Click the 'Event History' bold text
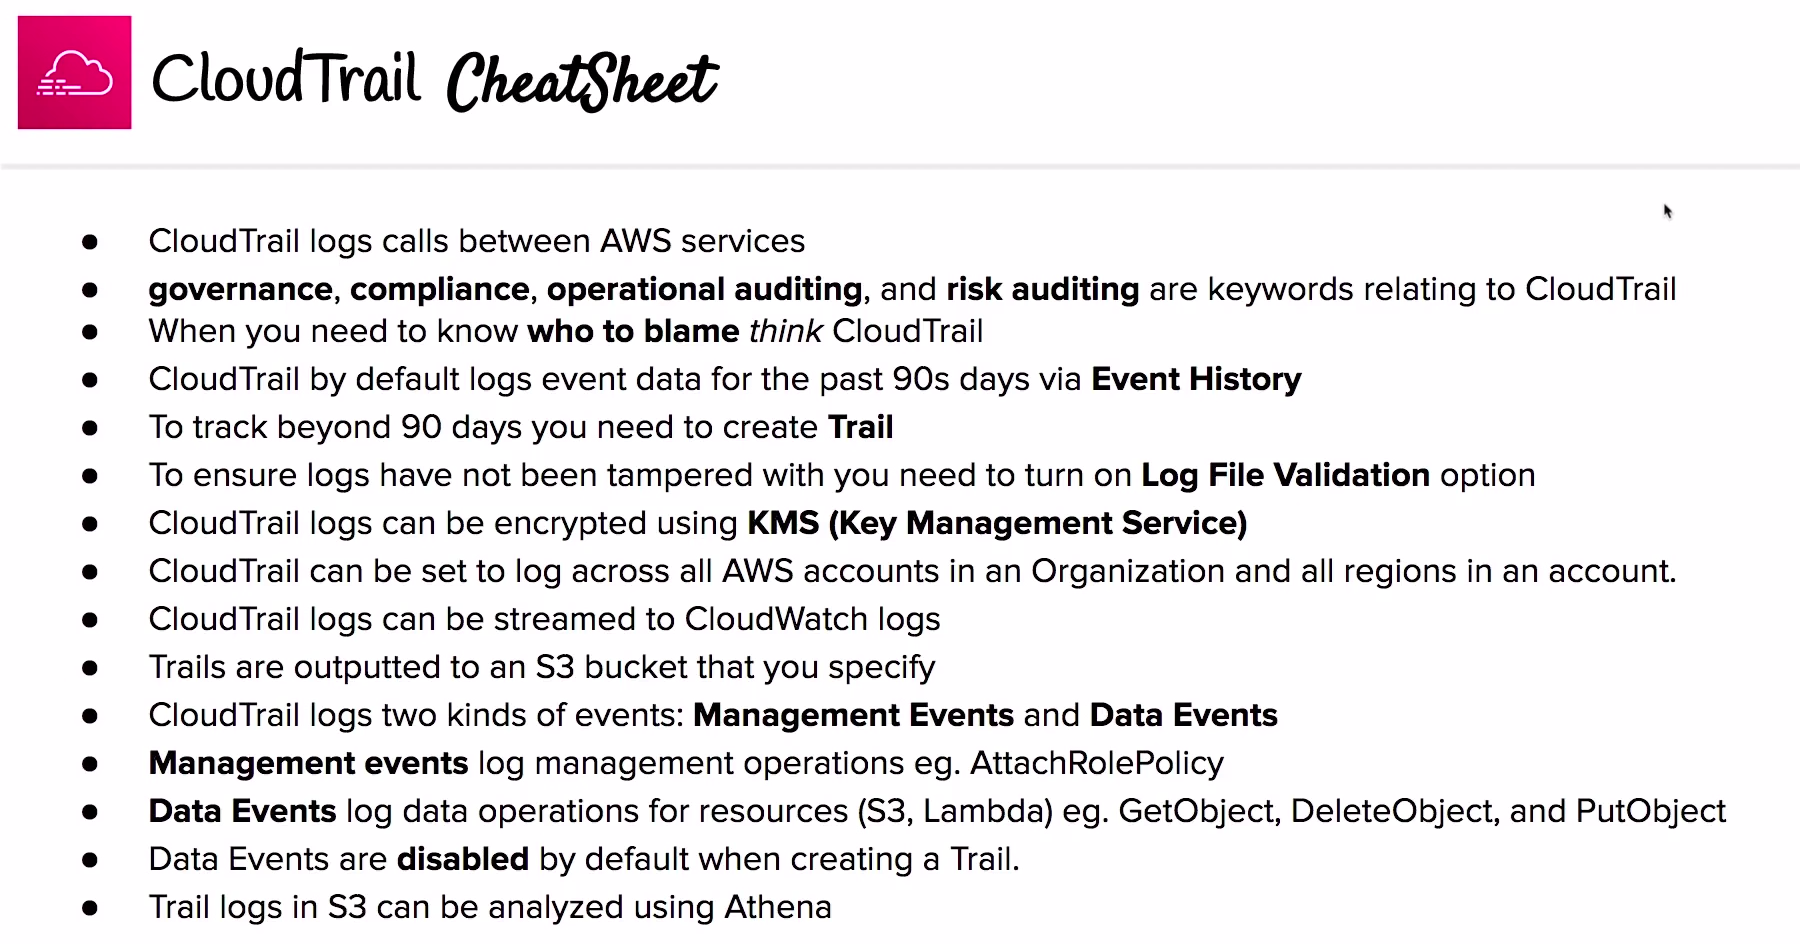The width and height of the screenshot is (1800, 944). point(1196,379)
